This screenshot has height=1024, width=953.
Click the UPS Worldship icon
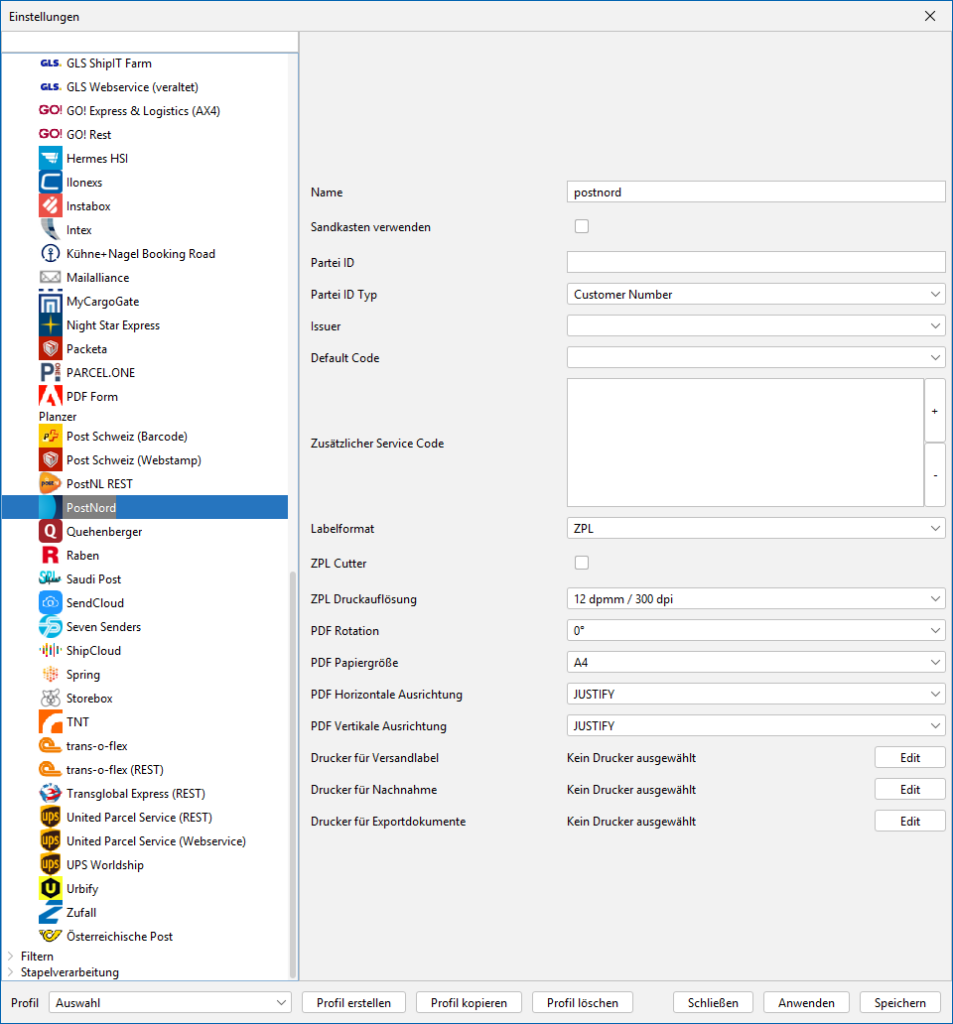[x=50, y=865]
